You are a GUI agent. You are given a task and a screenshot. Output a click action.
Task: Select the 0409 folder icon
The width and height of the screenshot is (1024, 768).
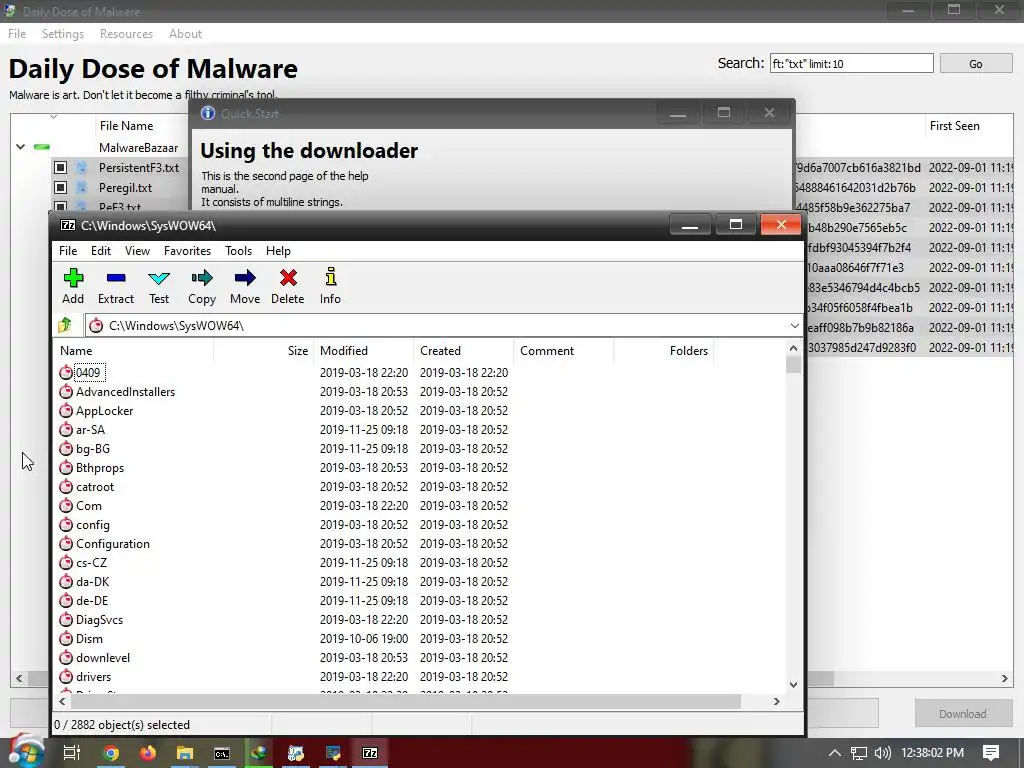(66, 372)
